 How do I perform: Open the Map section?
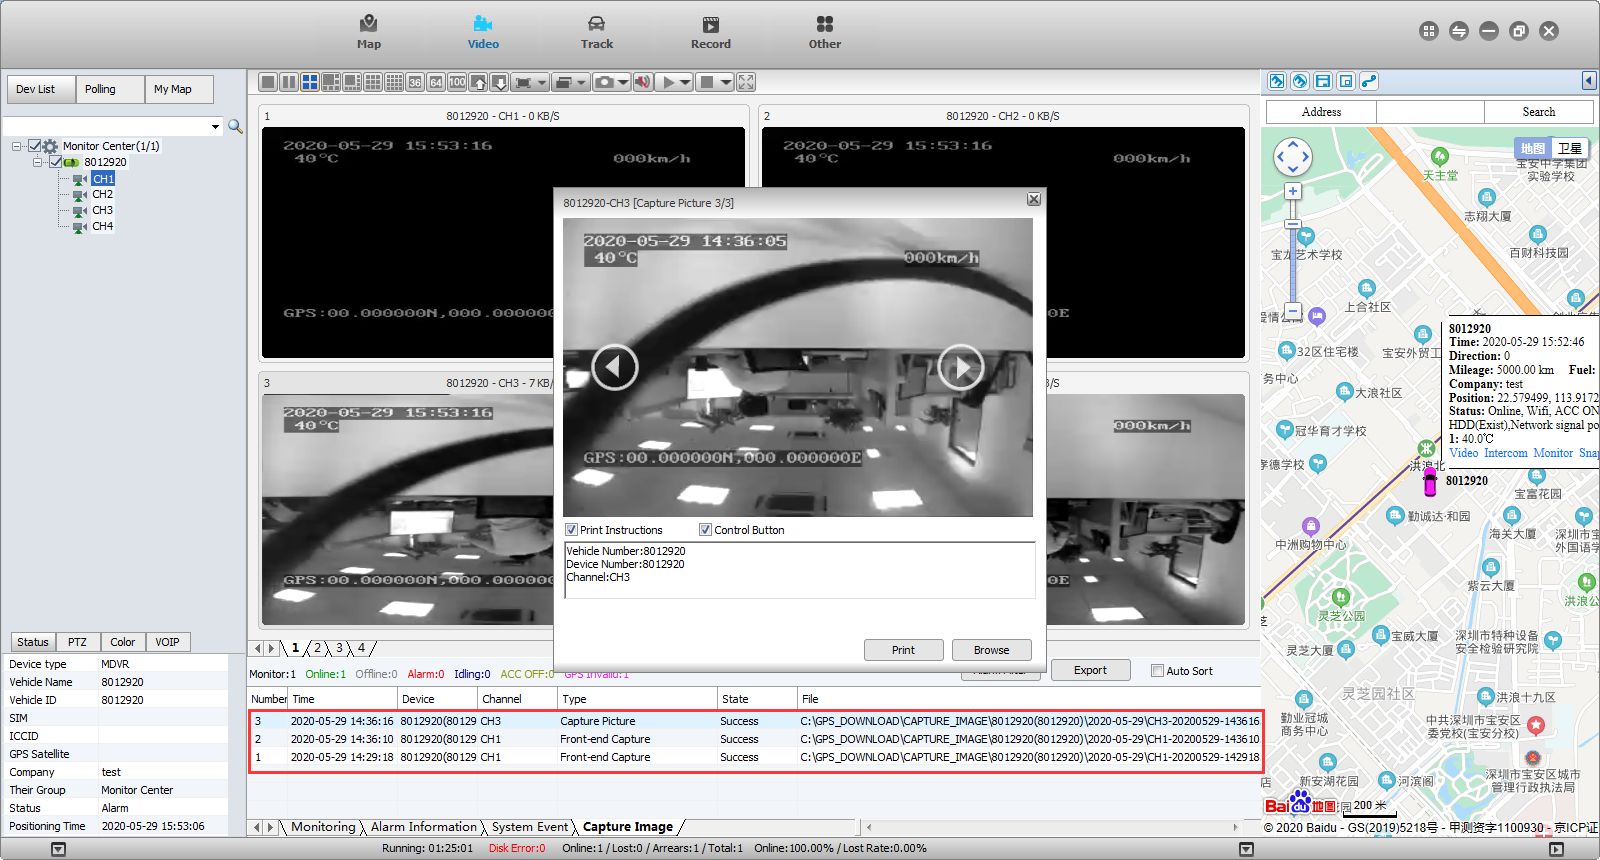(x=369, y=32)
